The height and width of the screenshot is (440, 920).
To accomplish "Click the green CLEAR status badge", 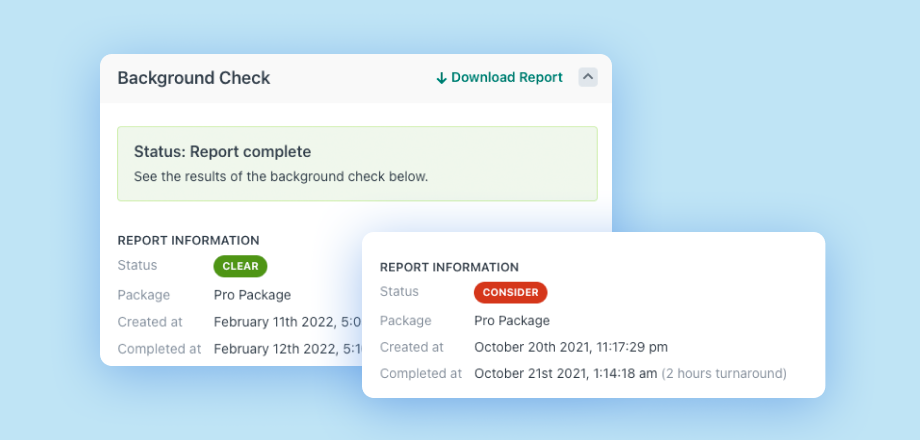I will [241, 266].
